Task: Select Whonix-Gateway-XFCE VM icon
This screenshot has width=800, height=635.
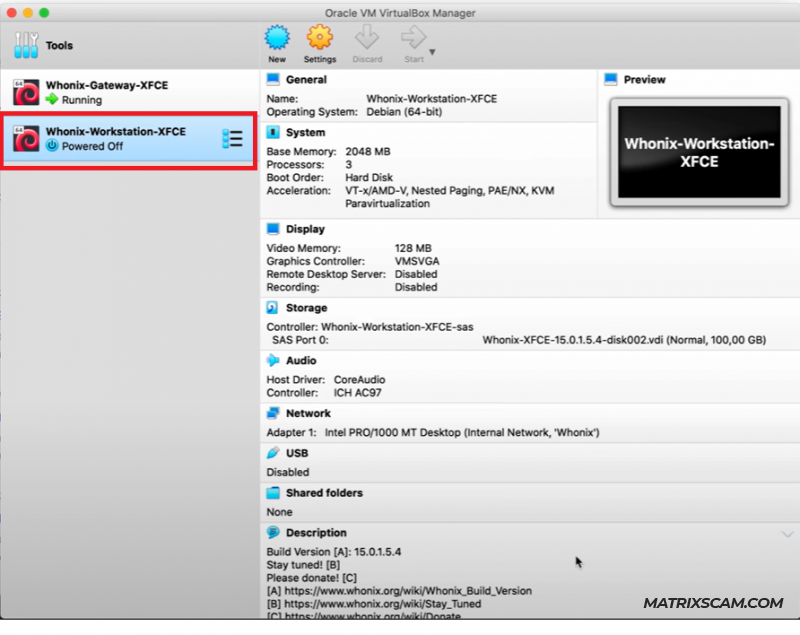Action: (27, 92)
